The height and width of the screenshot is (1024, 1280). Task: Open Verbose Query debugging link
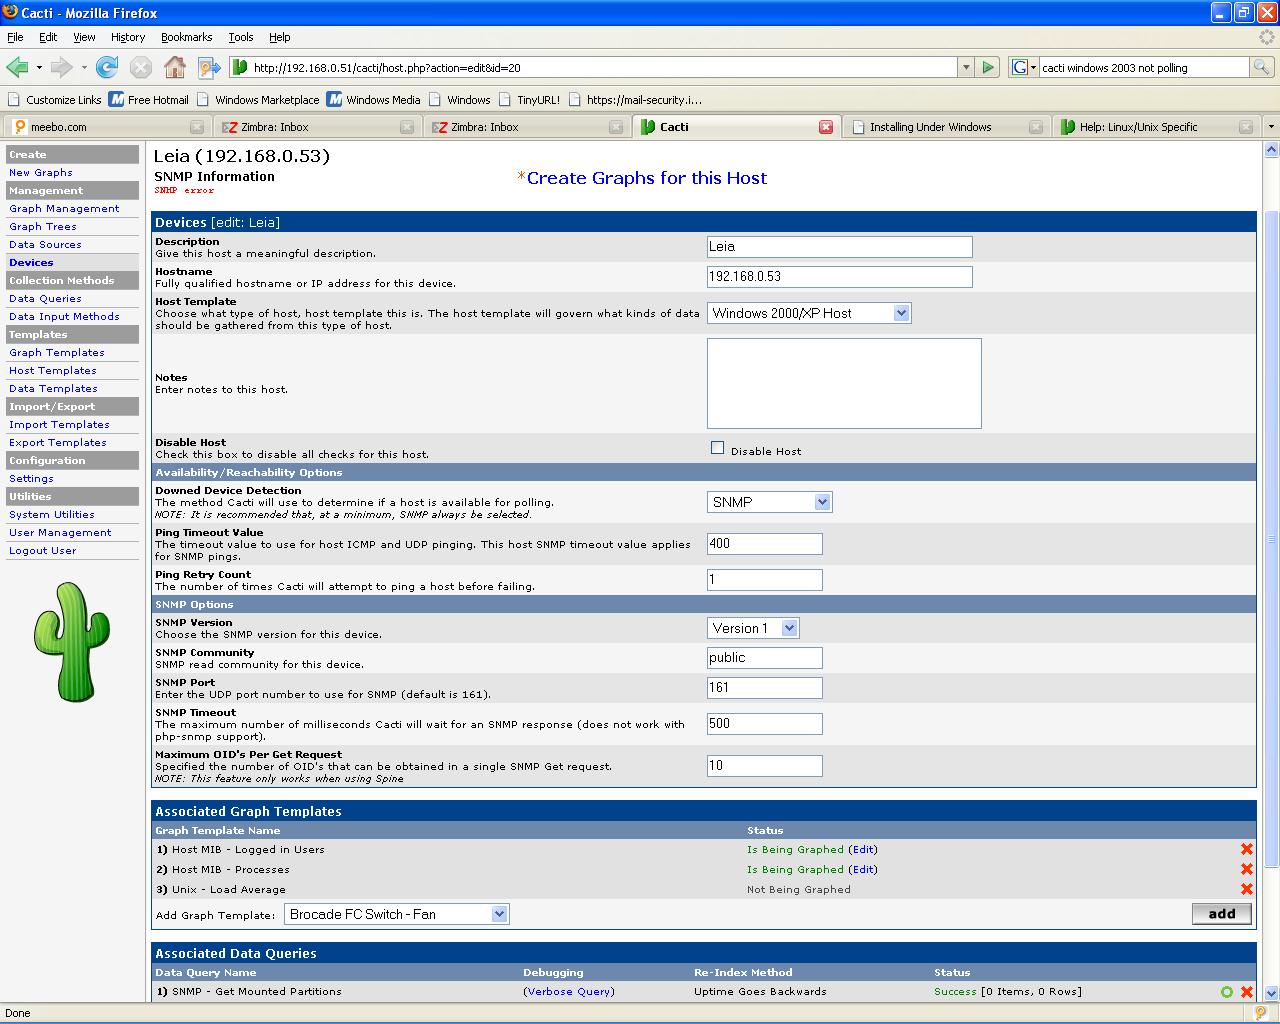tap(569, 992)
